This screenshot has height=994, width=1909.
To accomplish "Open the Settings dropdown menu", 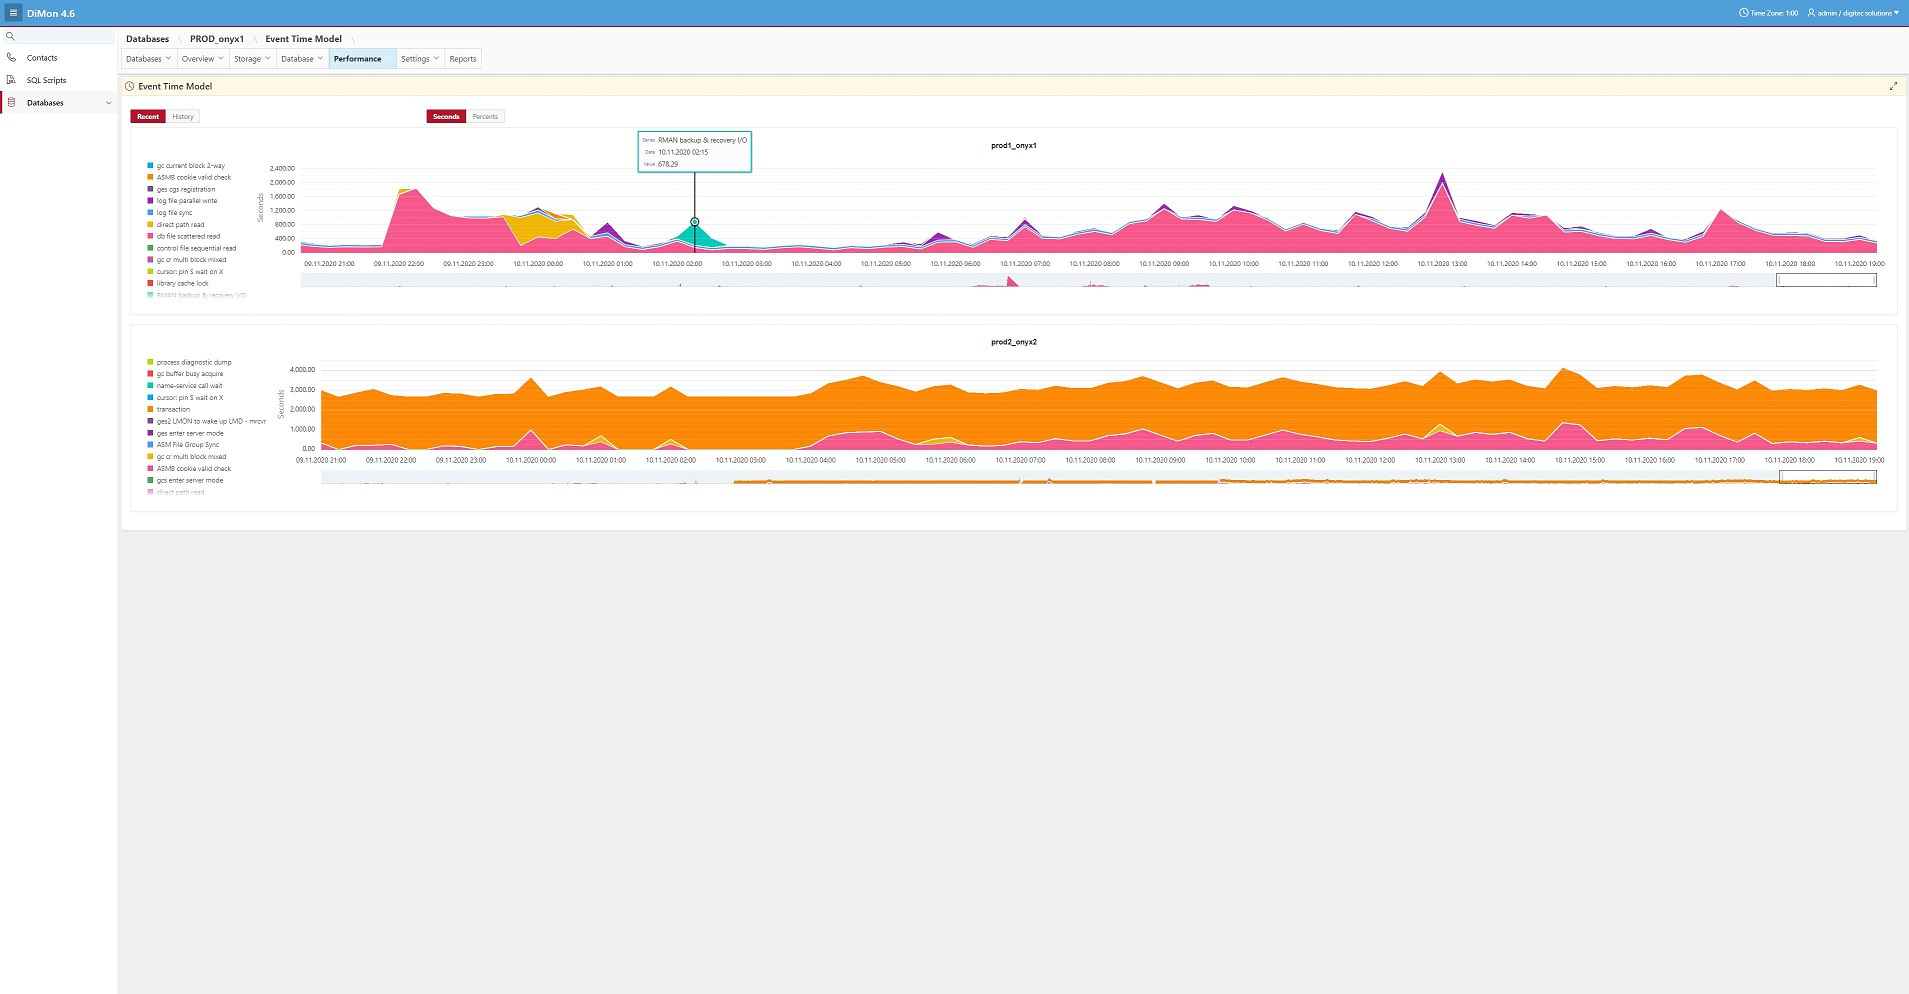I will point(420,59).
